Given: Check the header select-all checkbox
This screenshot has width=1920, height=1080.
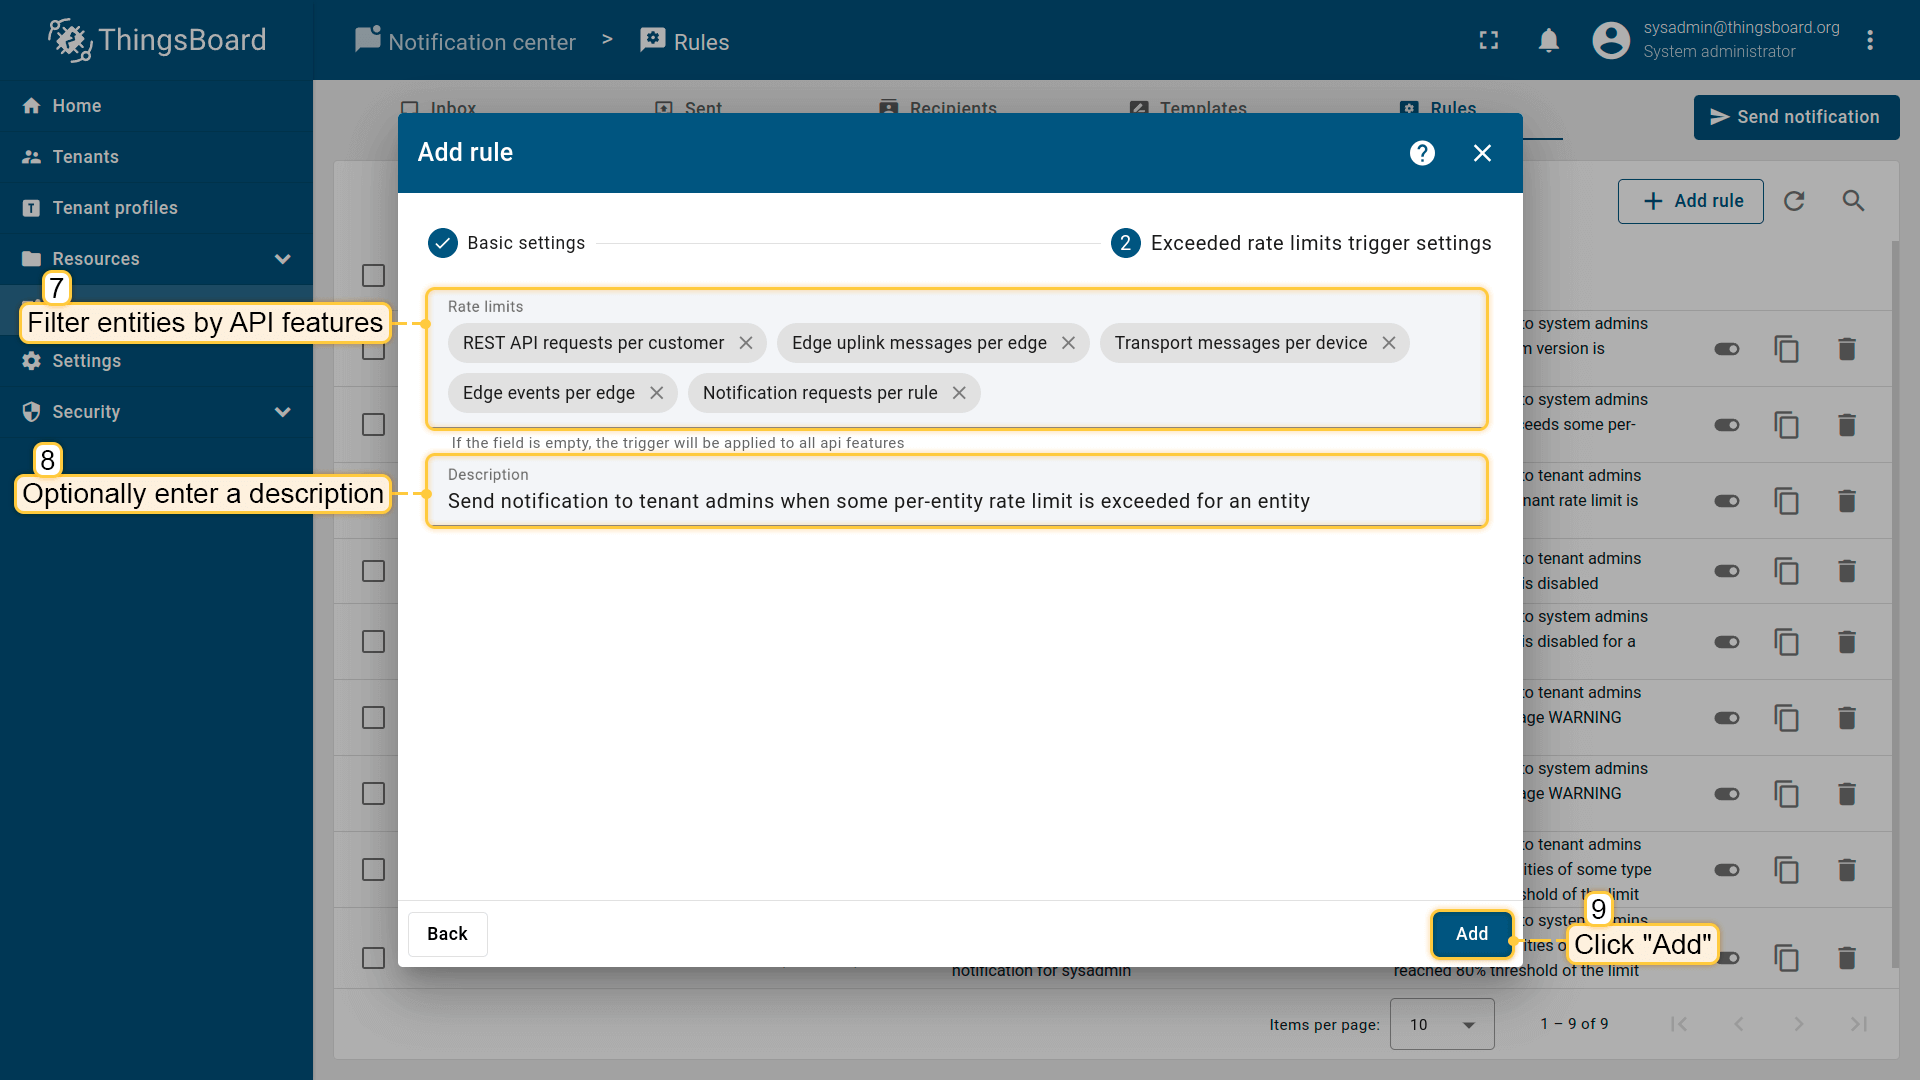Looking at the screenshot, I should 373,275.
